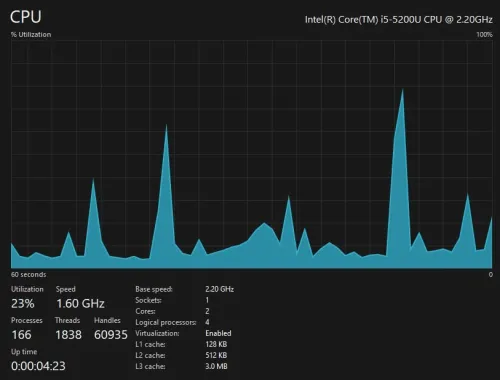Click the CPU utilization graph area
The image size is (500, 380).
pos(252,154)
